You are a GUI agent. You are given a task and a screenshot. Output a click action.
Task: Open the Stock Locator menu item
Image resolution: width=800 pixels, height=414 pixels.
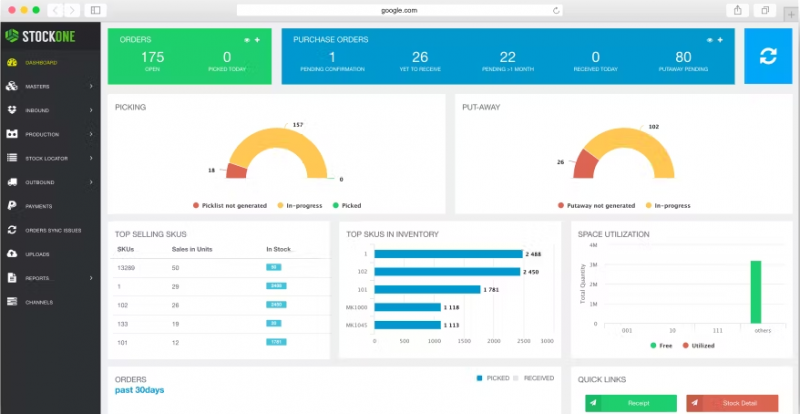tap(46, 158)
